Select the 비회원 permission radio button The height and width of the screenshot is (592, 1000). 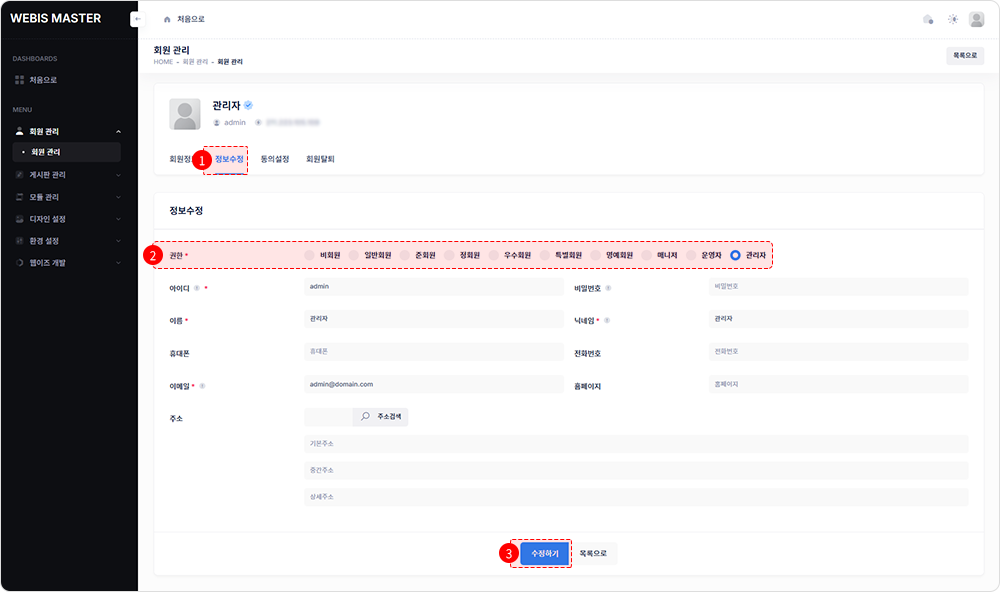click(x=311, y=256)
